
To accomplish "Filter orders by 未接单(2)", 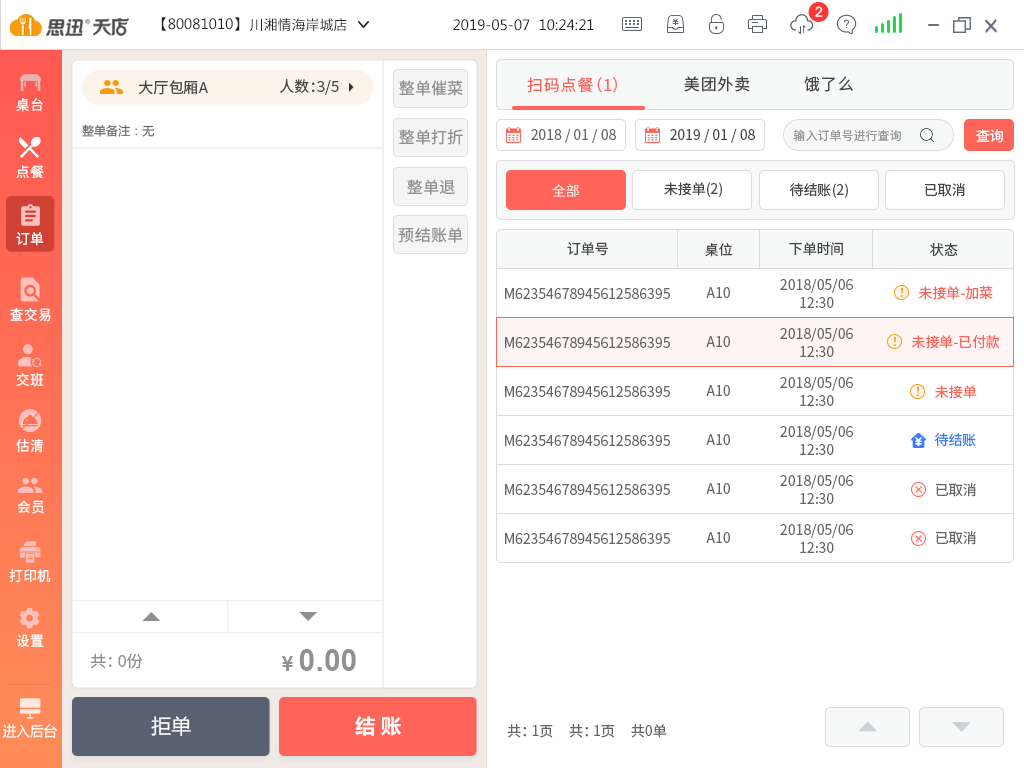I will 692,190.
